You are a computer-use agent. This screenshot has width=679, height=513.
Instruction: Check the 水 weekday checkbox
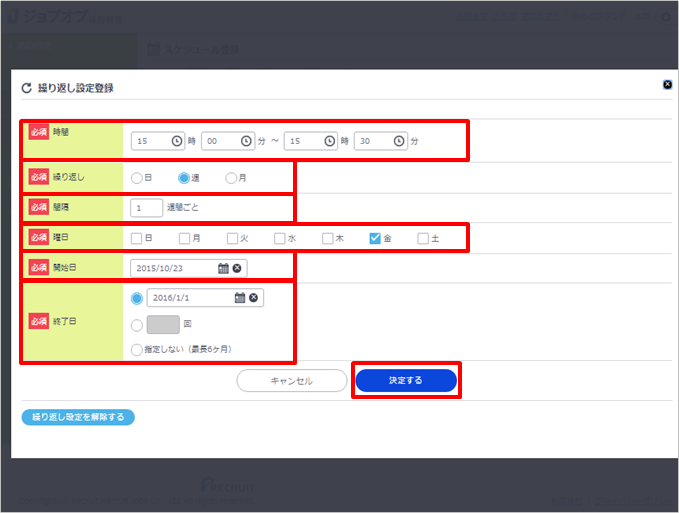point(280,238)
